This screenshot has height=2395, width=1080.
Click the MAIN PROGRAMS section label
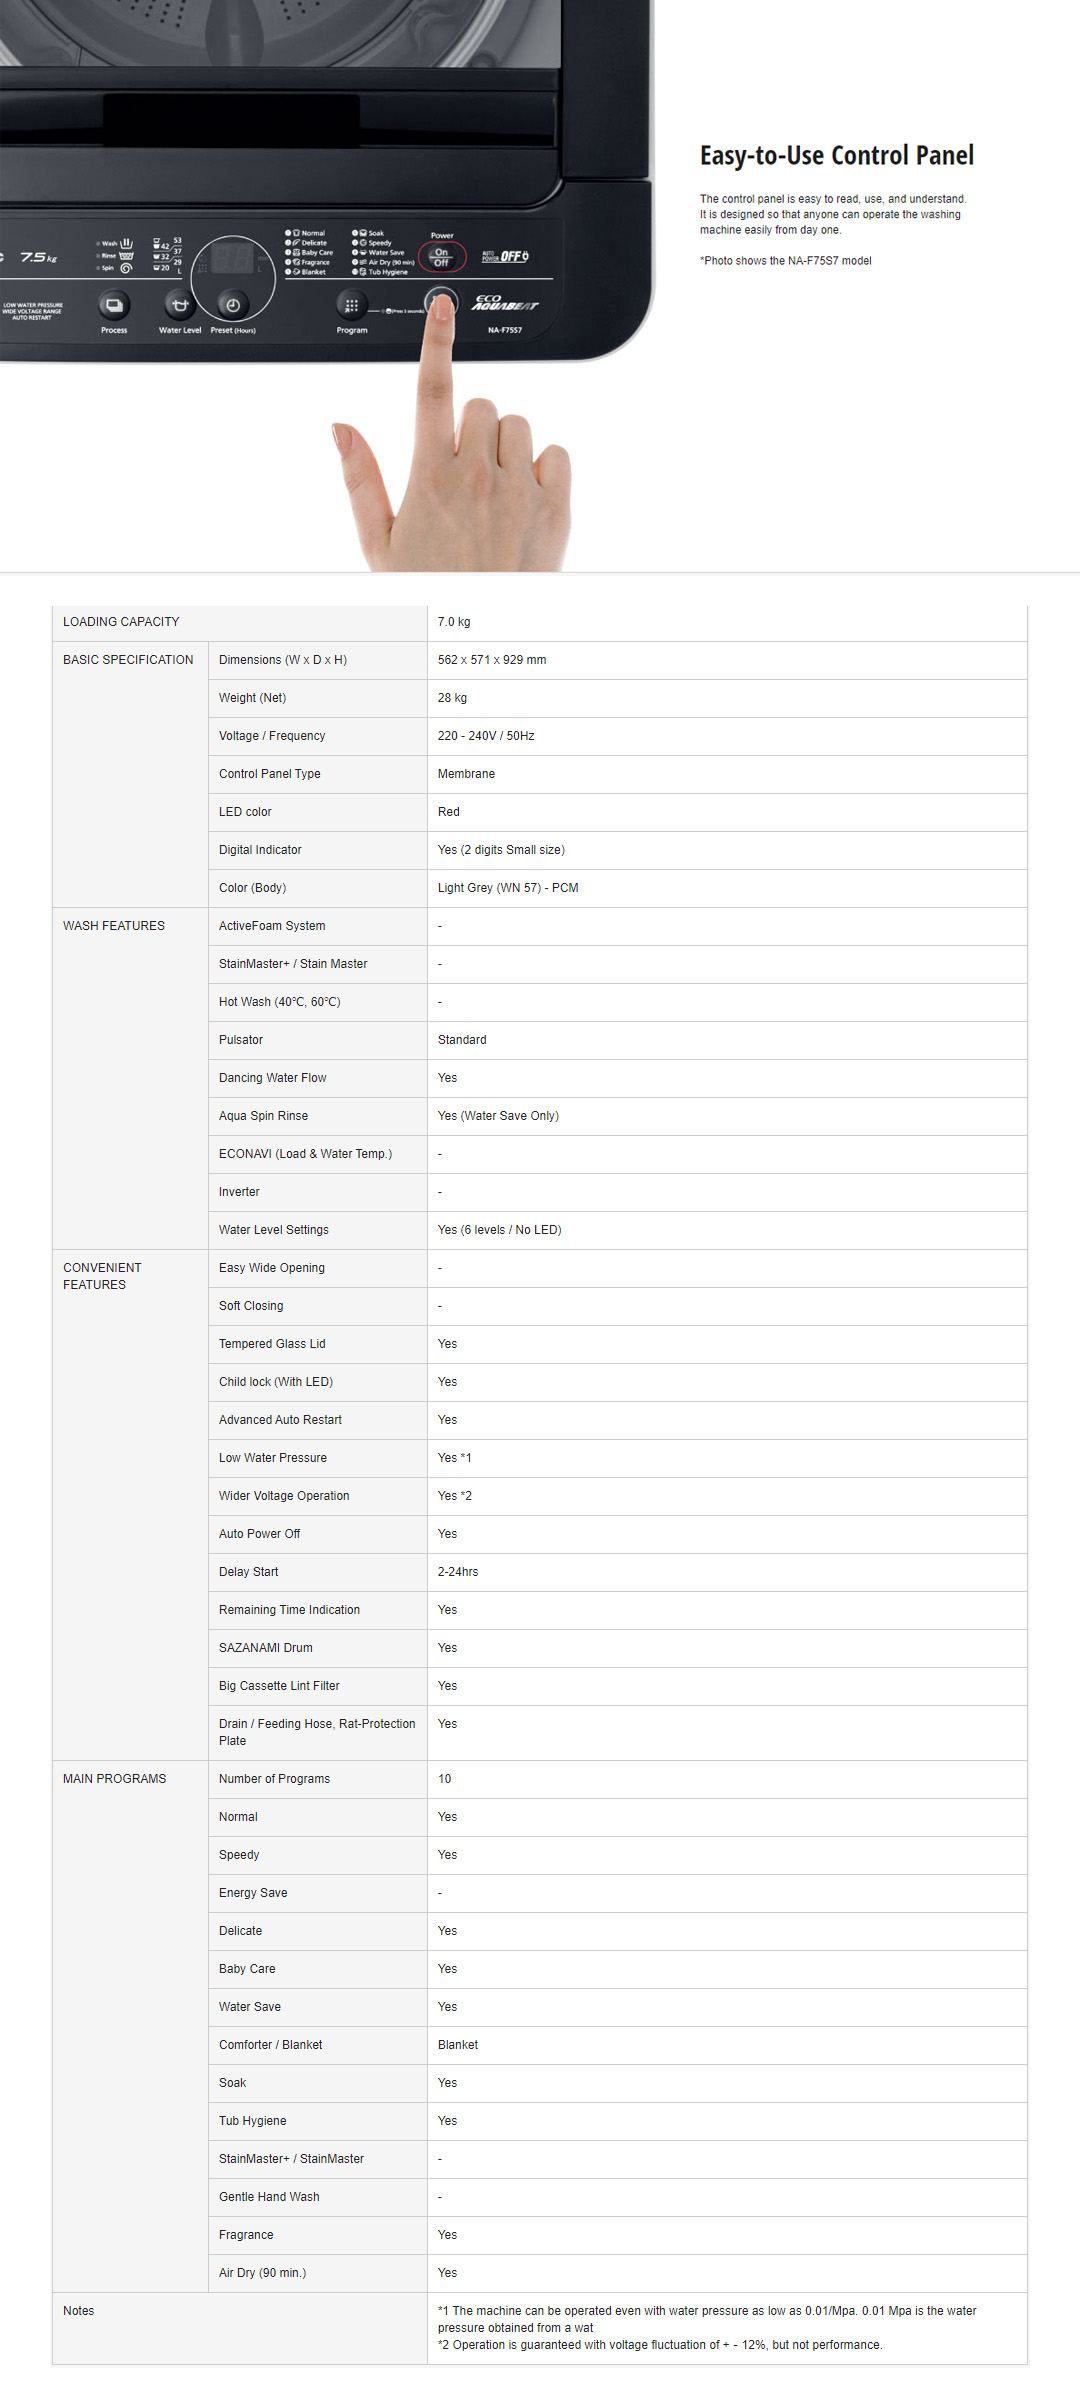click(115, 1779)
